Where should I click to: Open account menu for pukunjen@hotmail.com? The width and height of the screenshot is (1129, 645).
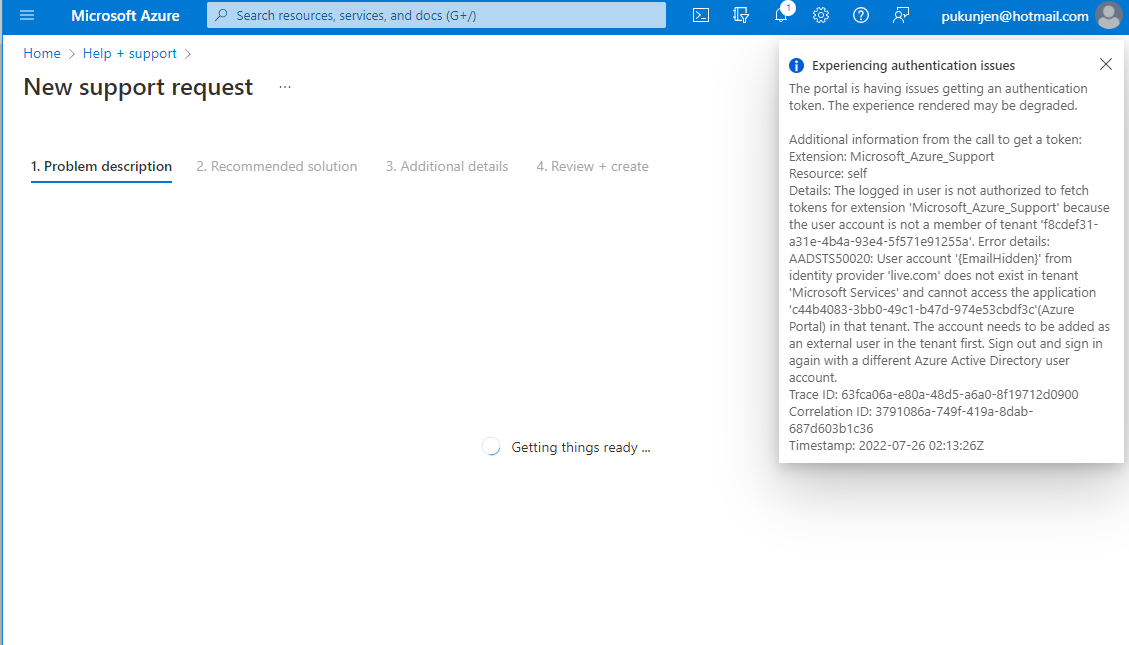pyautogui.click(x=1015, y=16)
